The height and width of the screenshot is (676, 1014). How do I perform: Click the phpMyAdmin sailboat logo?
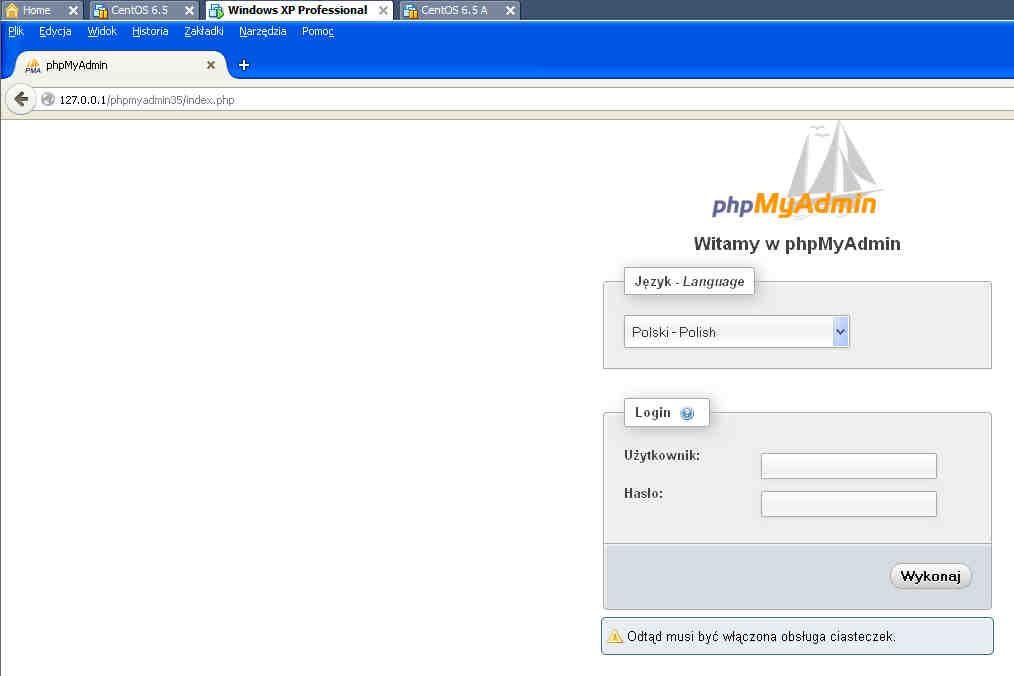tap(796, 169)
